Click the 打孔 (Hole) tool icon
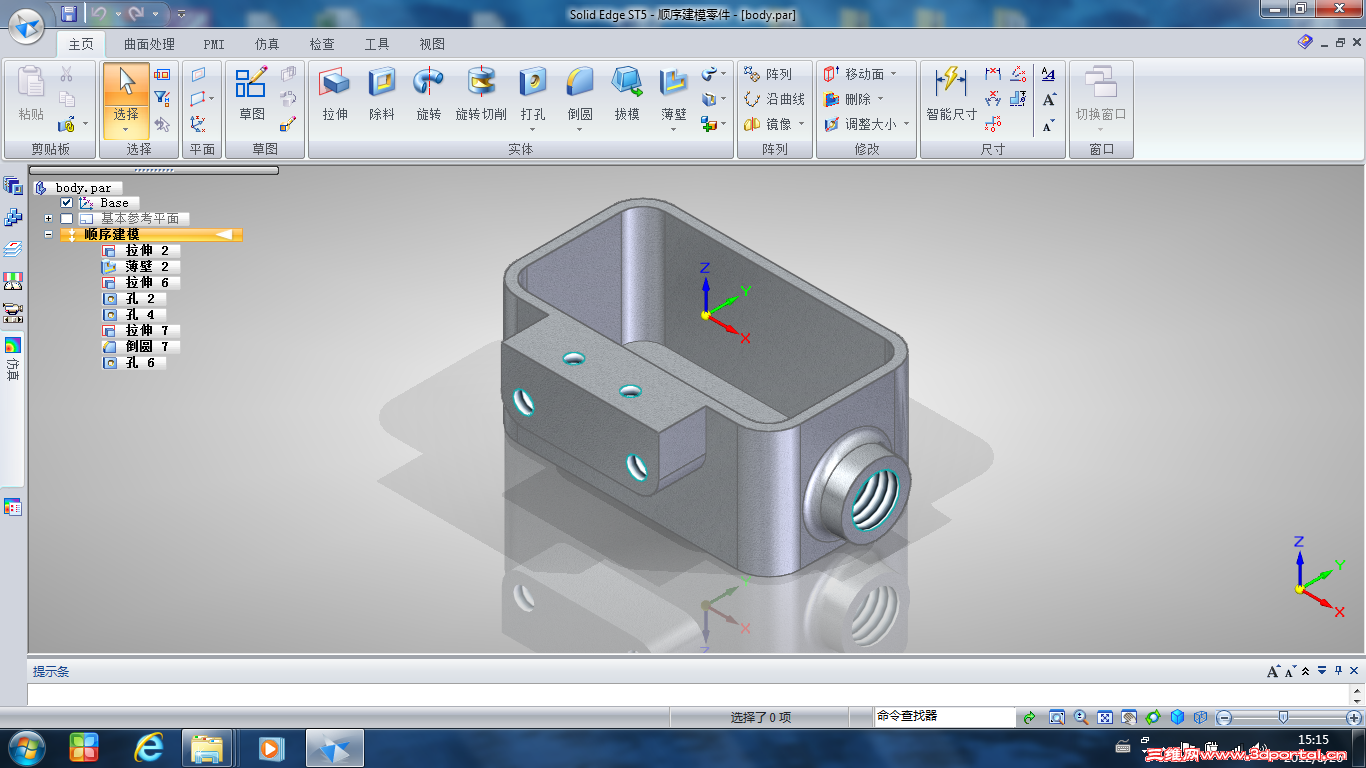Image resolution: width=1366 pixels, height=768 pixels. [533, 82]
